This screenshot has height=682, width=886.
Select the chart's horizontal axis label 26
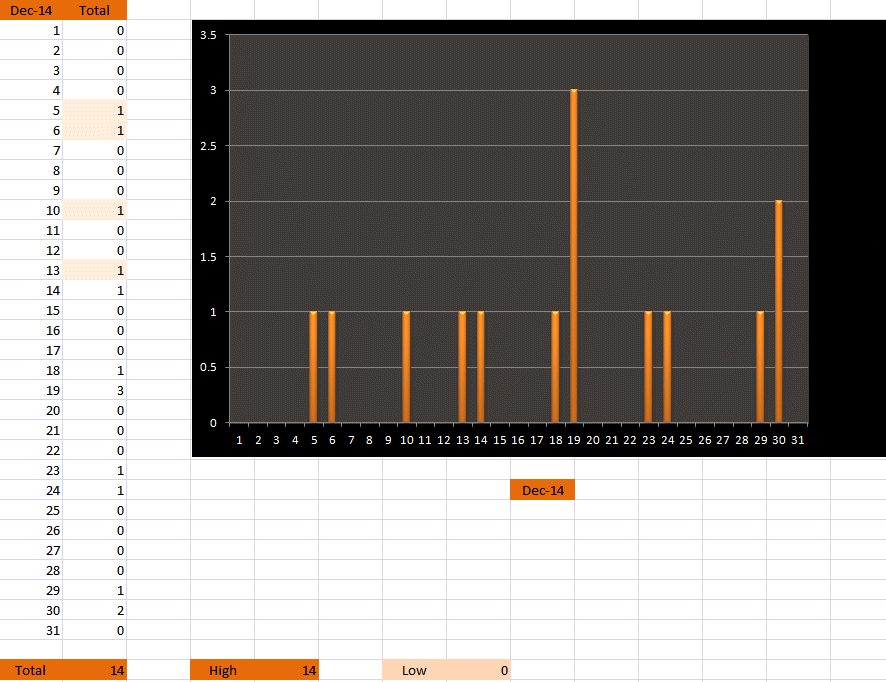[705, 440]
